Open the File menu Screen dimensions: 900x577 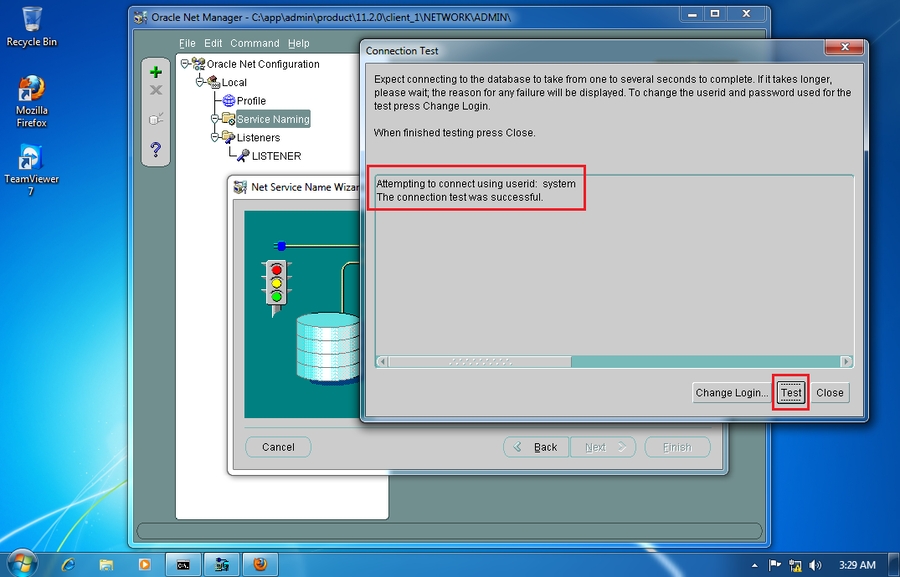(x=186, y=43)
